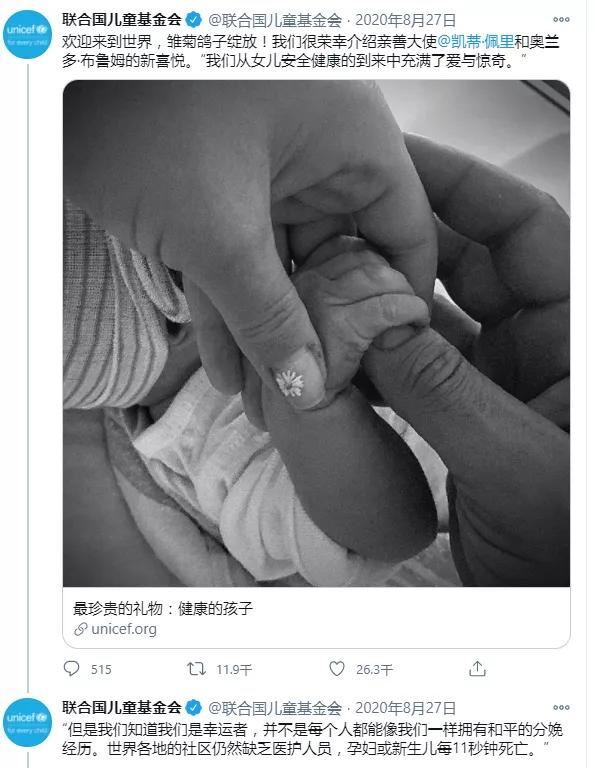Click the retweet arrows icon
This screenshot has width=595, height=768.
(x=196, y=669)
